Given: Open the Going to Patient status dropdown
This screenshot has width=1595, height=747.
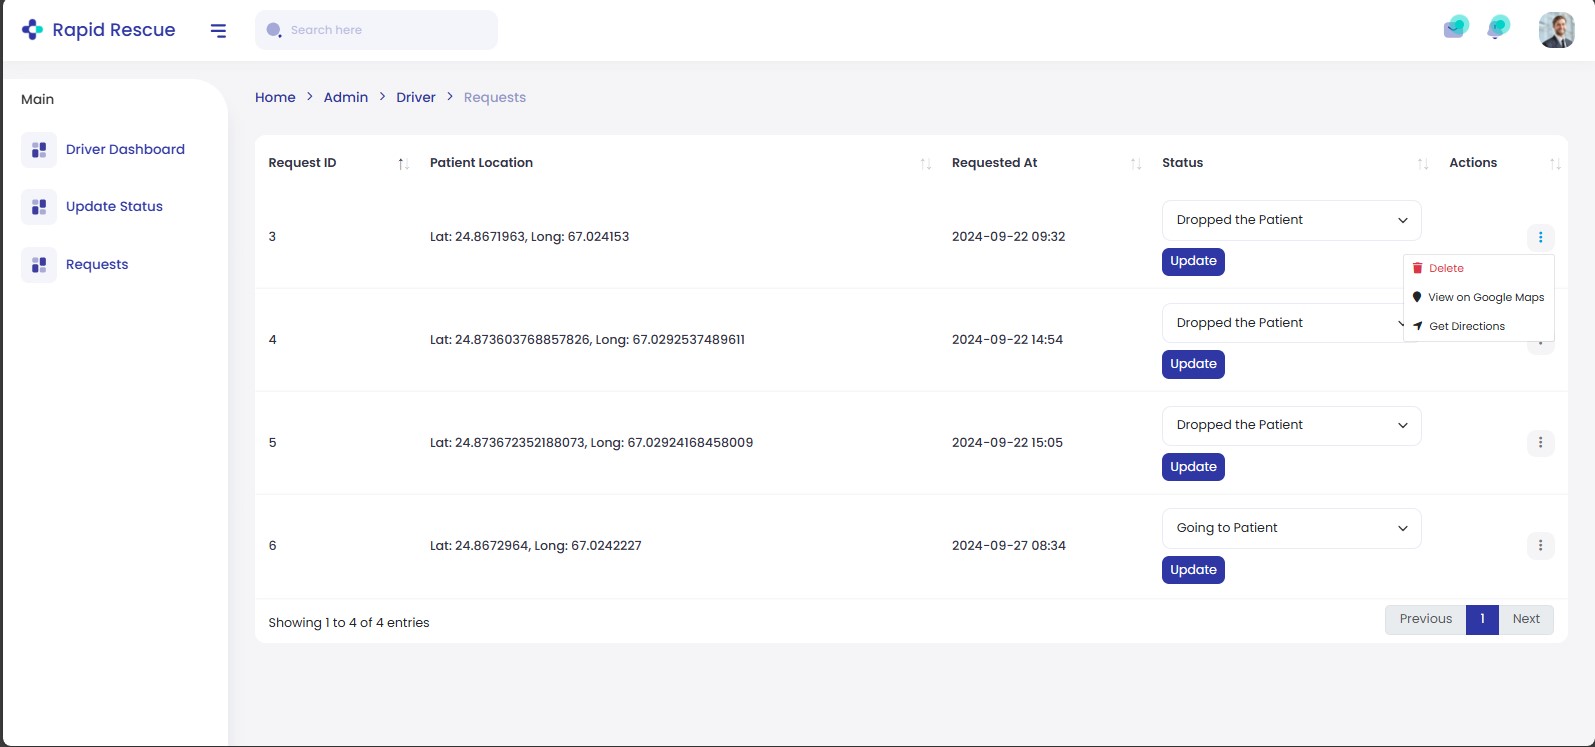Looking at the screenshot, I should 1291,528.
